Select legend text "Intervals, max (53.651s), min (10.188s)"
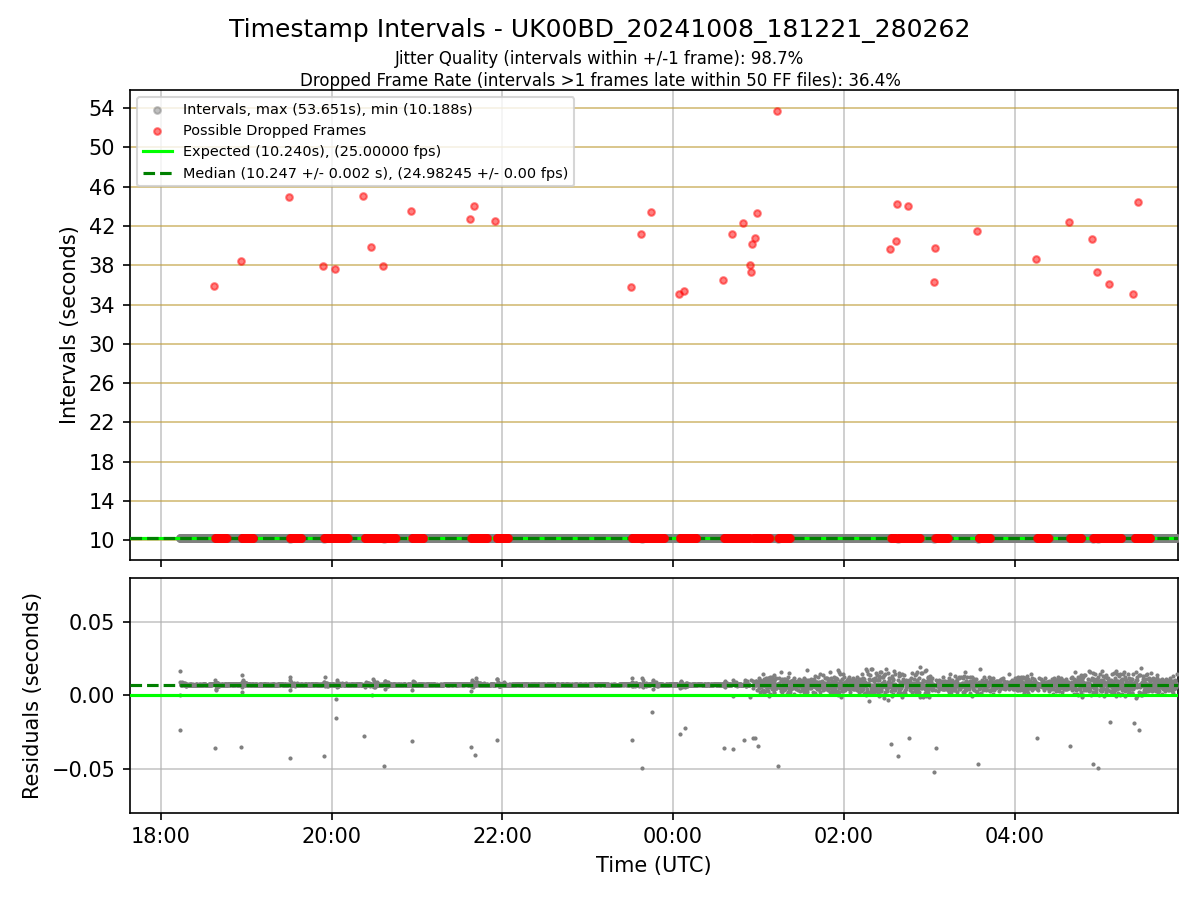This screenshot has width=1200, height=900. tap(328, 109)
